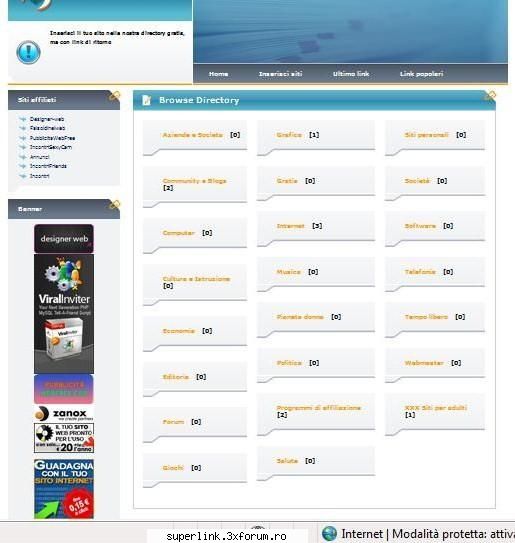The width and height of the screenshot is (515, 543).
Task: Browse the Computer category
Action: point(179,233)
